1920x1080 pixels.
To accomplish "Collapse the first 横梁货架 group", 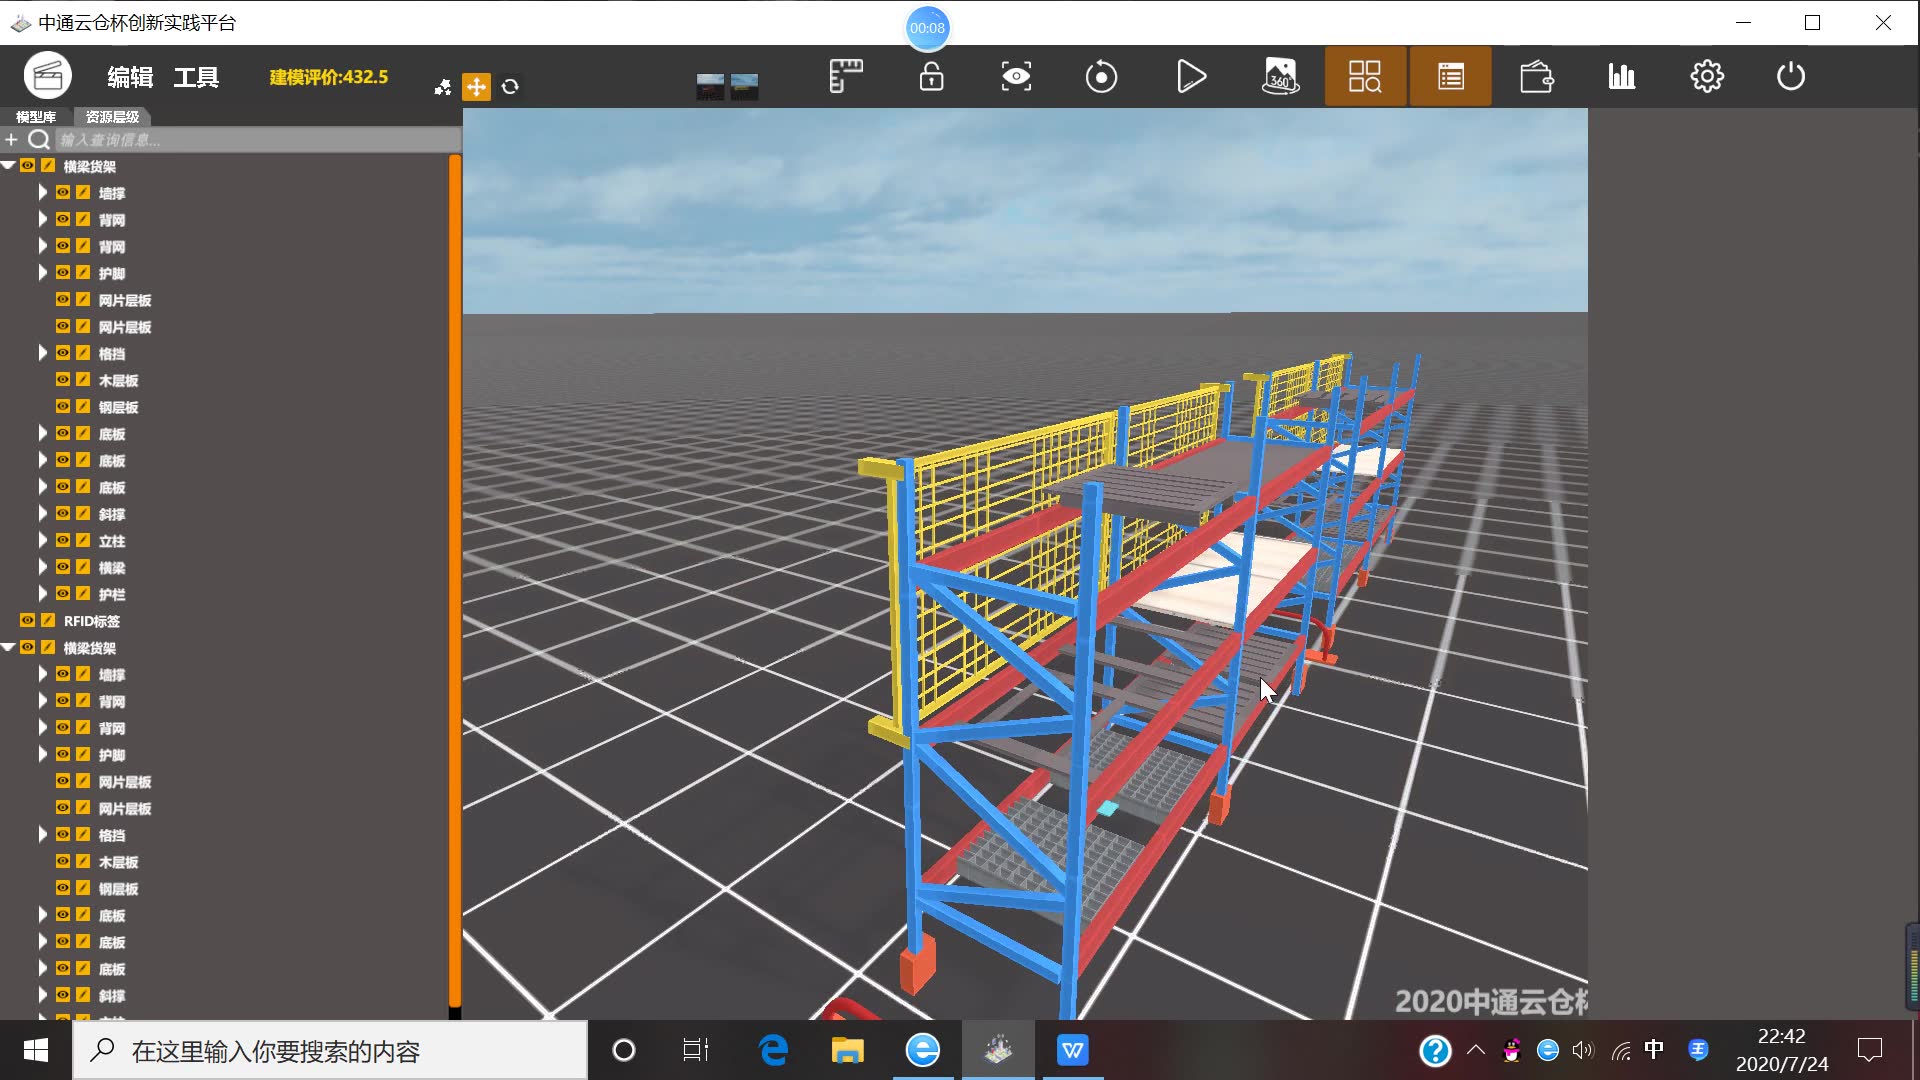I will click(8, 166).
